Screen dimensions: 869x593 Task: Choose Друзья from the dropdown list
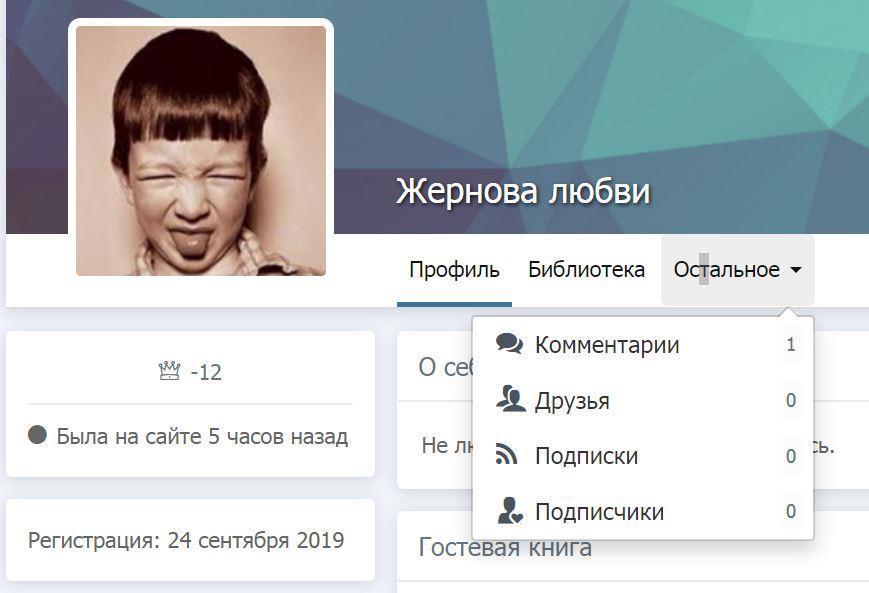[x=643, y=400]
